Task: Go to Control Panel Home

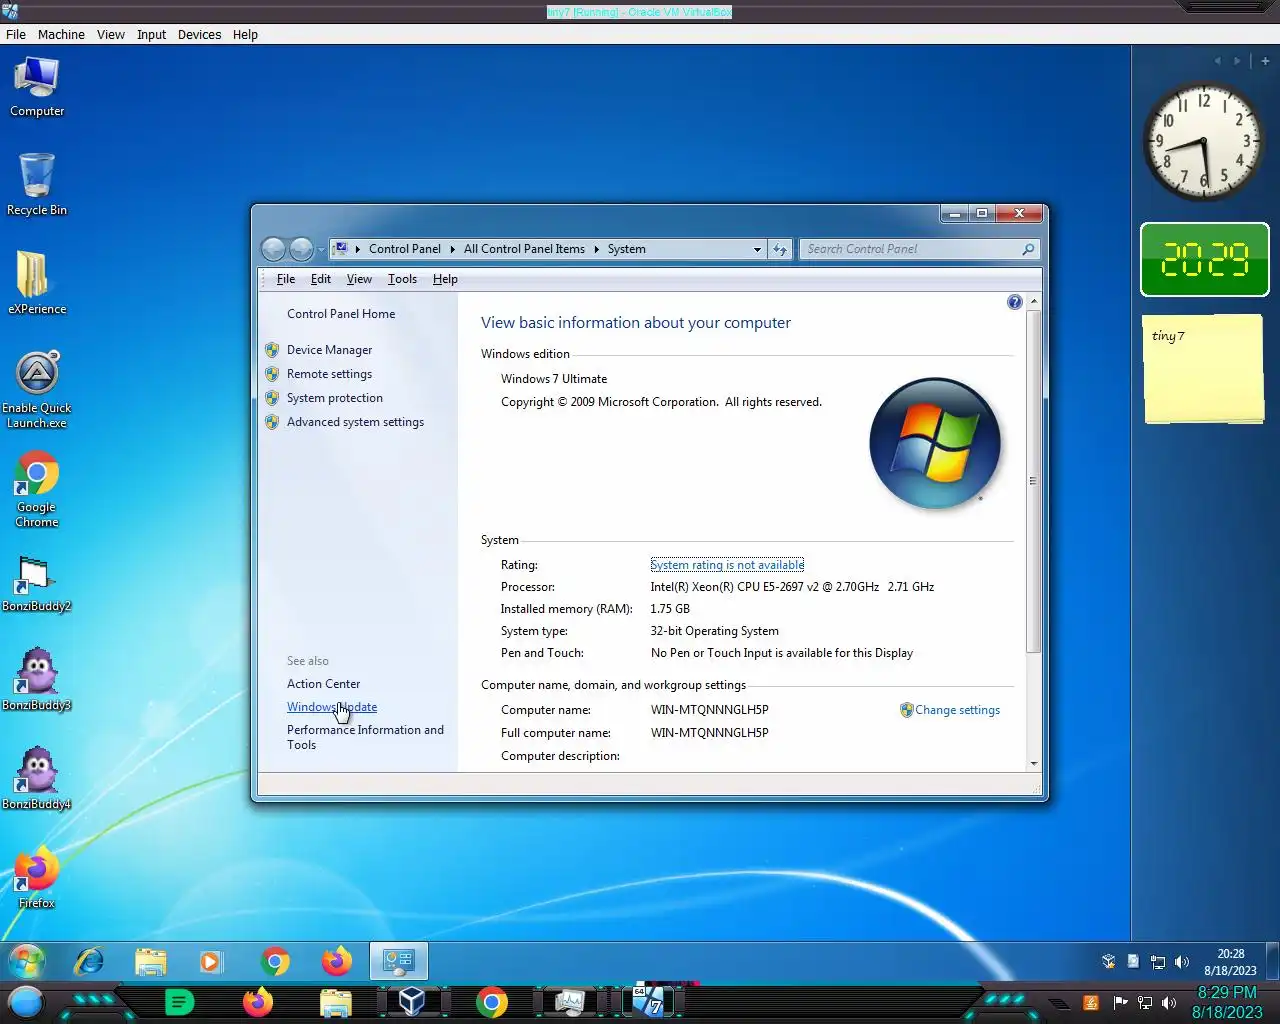Action: pos(341,314)
